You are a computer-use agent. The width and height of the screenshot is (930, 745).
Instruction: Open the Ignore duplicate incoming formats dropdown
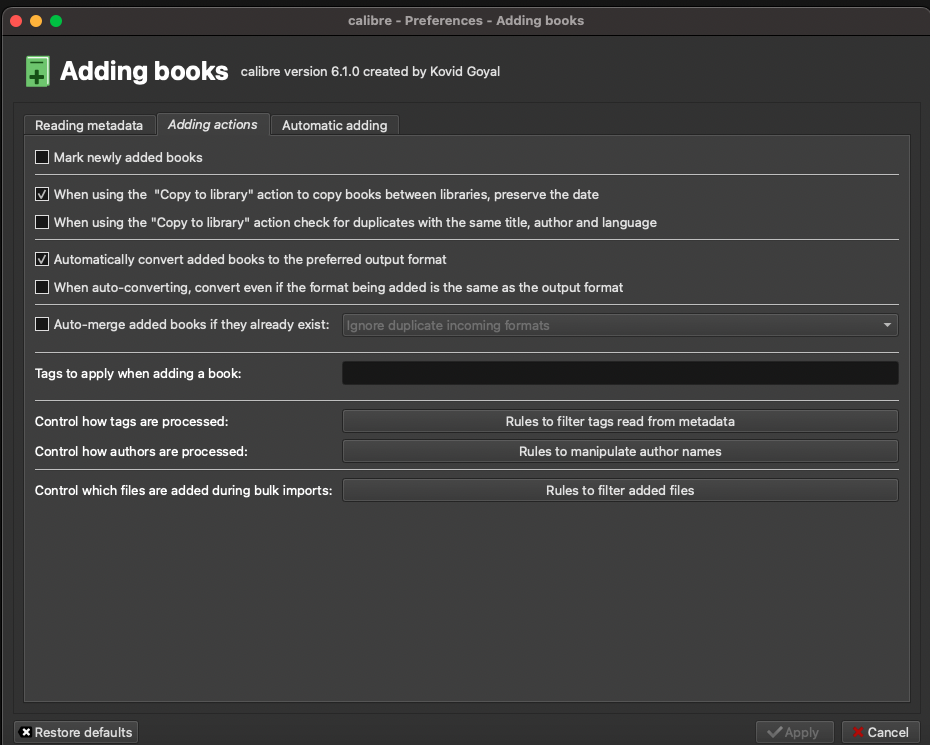pos(620,325)
